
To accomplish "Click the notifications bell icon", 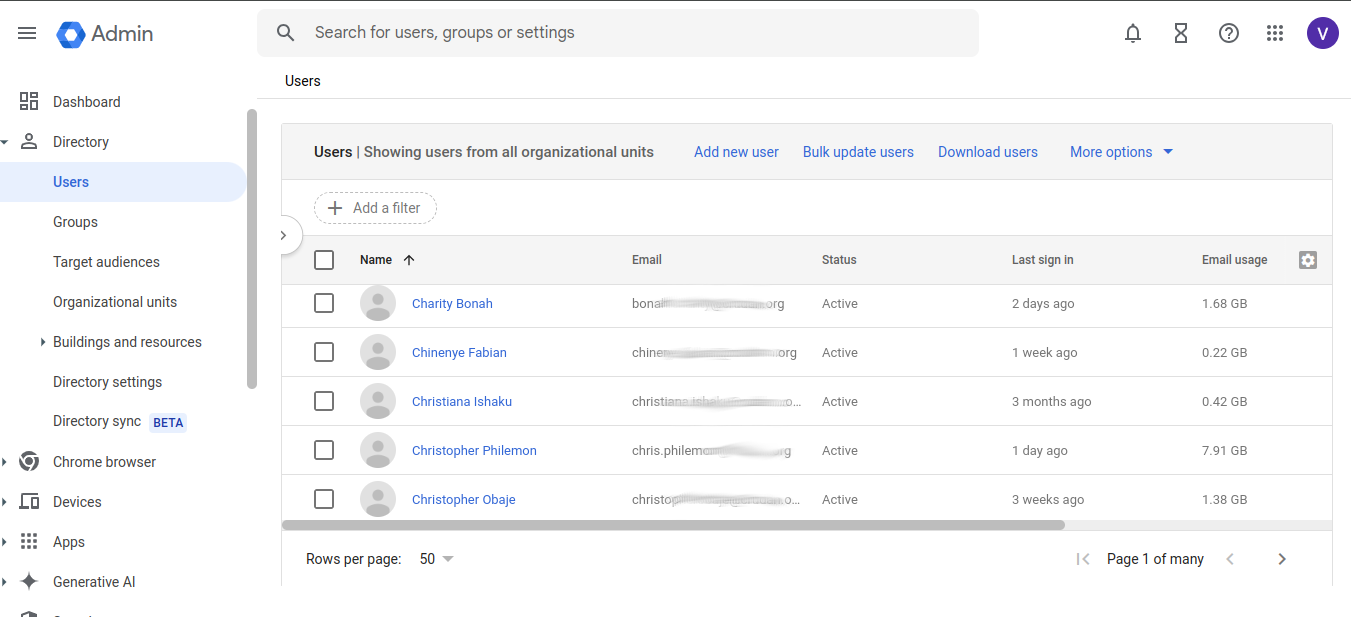I will (x=1133, y=33).
